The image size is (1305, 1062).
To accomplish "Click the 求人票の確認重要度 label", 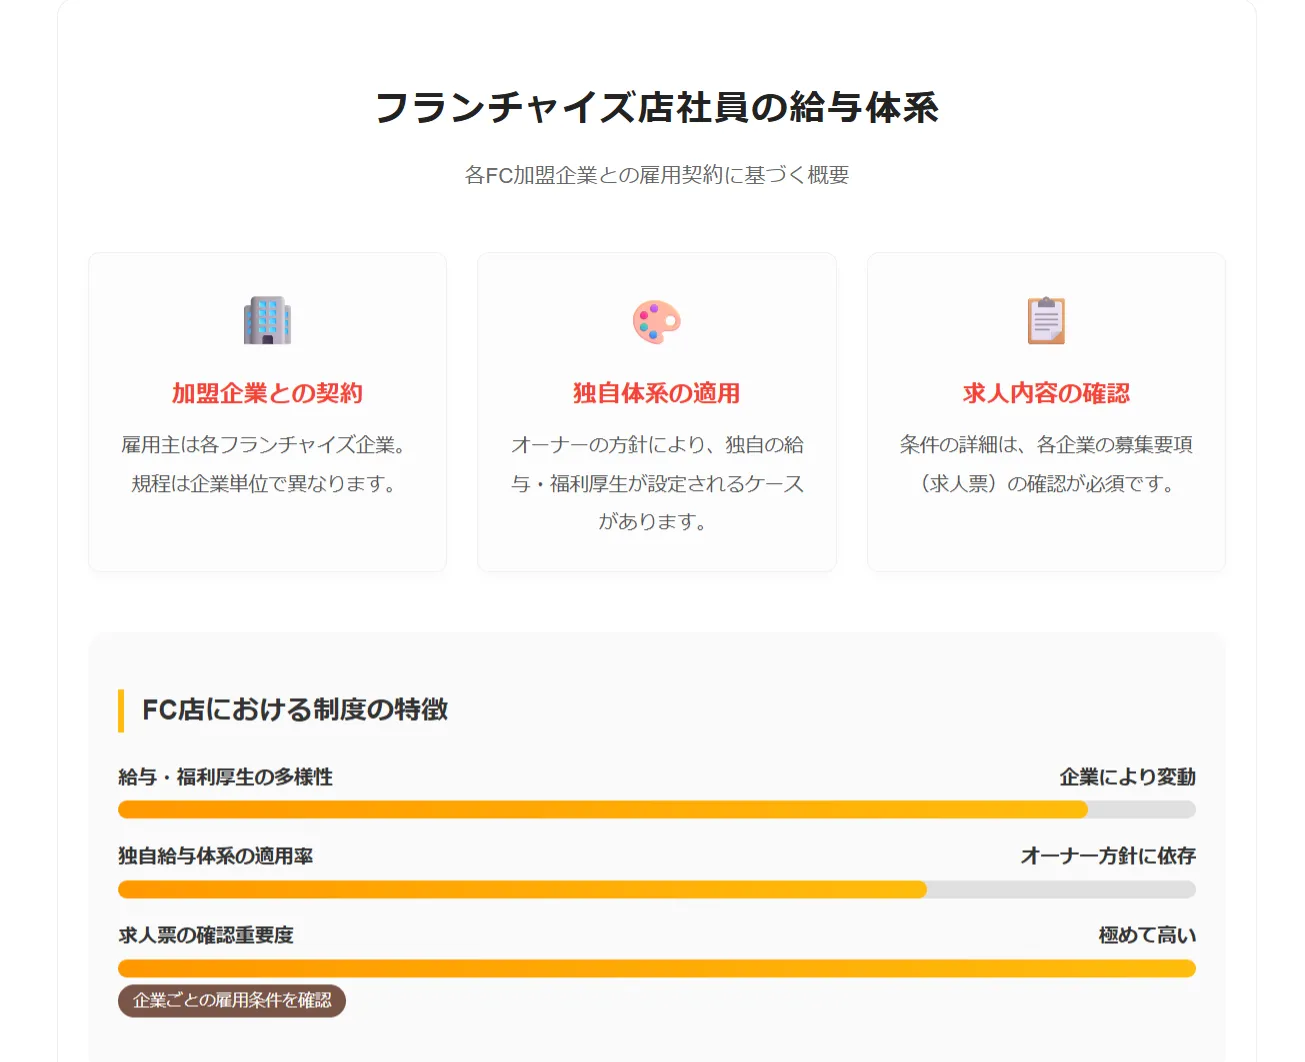I will pyautogui.click(x=206, y=935).
